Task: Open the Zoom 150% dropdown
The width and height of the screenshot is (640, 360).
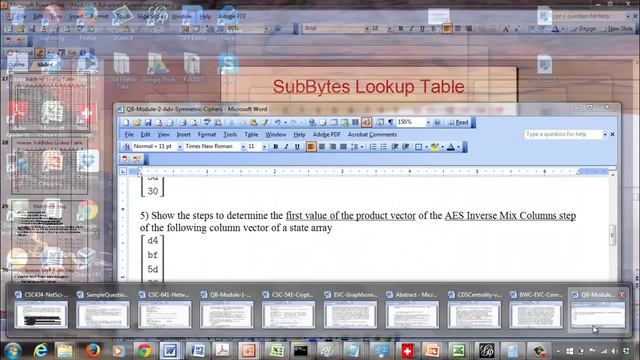Action: 428,122
